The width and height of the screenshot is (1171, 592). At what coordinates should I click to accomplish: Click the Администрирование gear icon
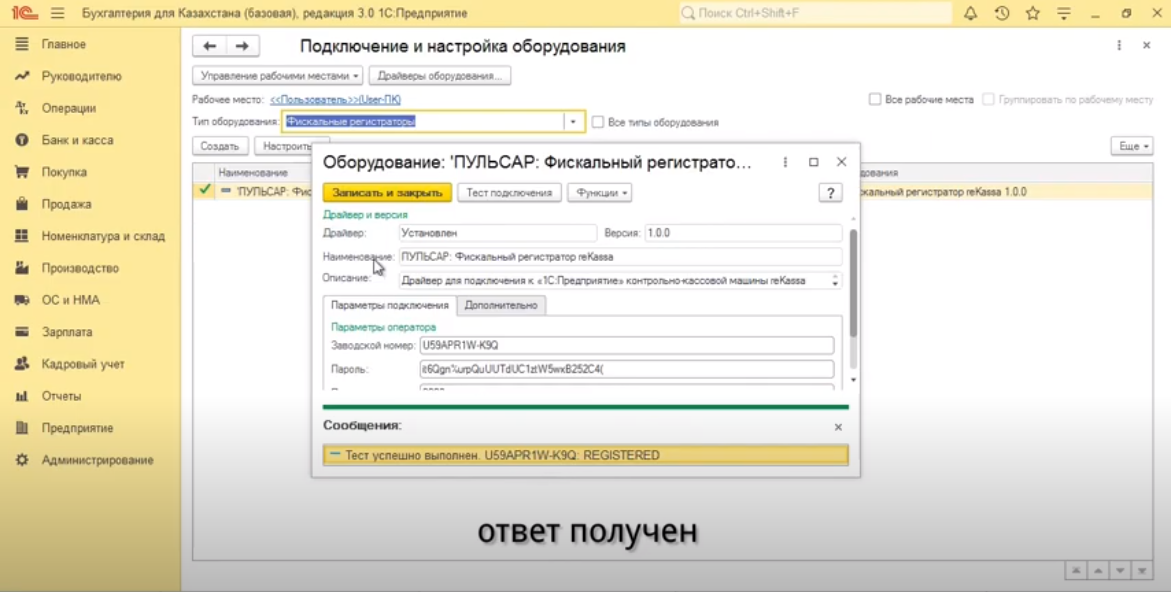[22, 460]
